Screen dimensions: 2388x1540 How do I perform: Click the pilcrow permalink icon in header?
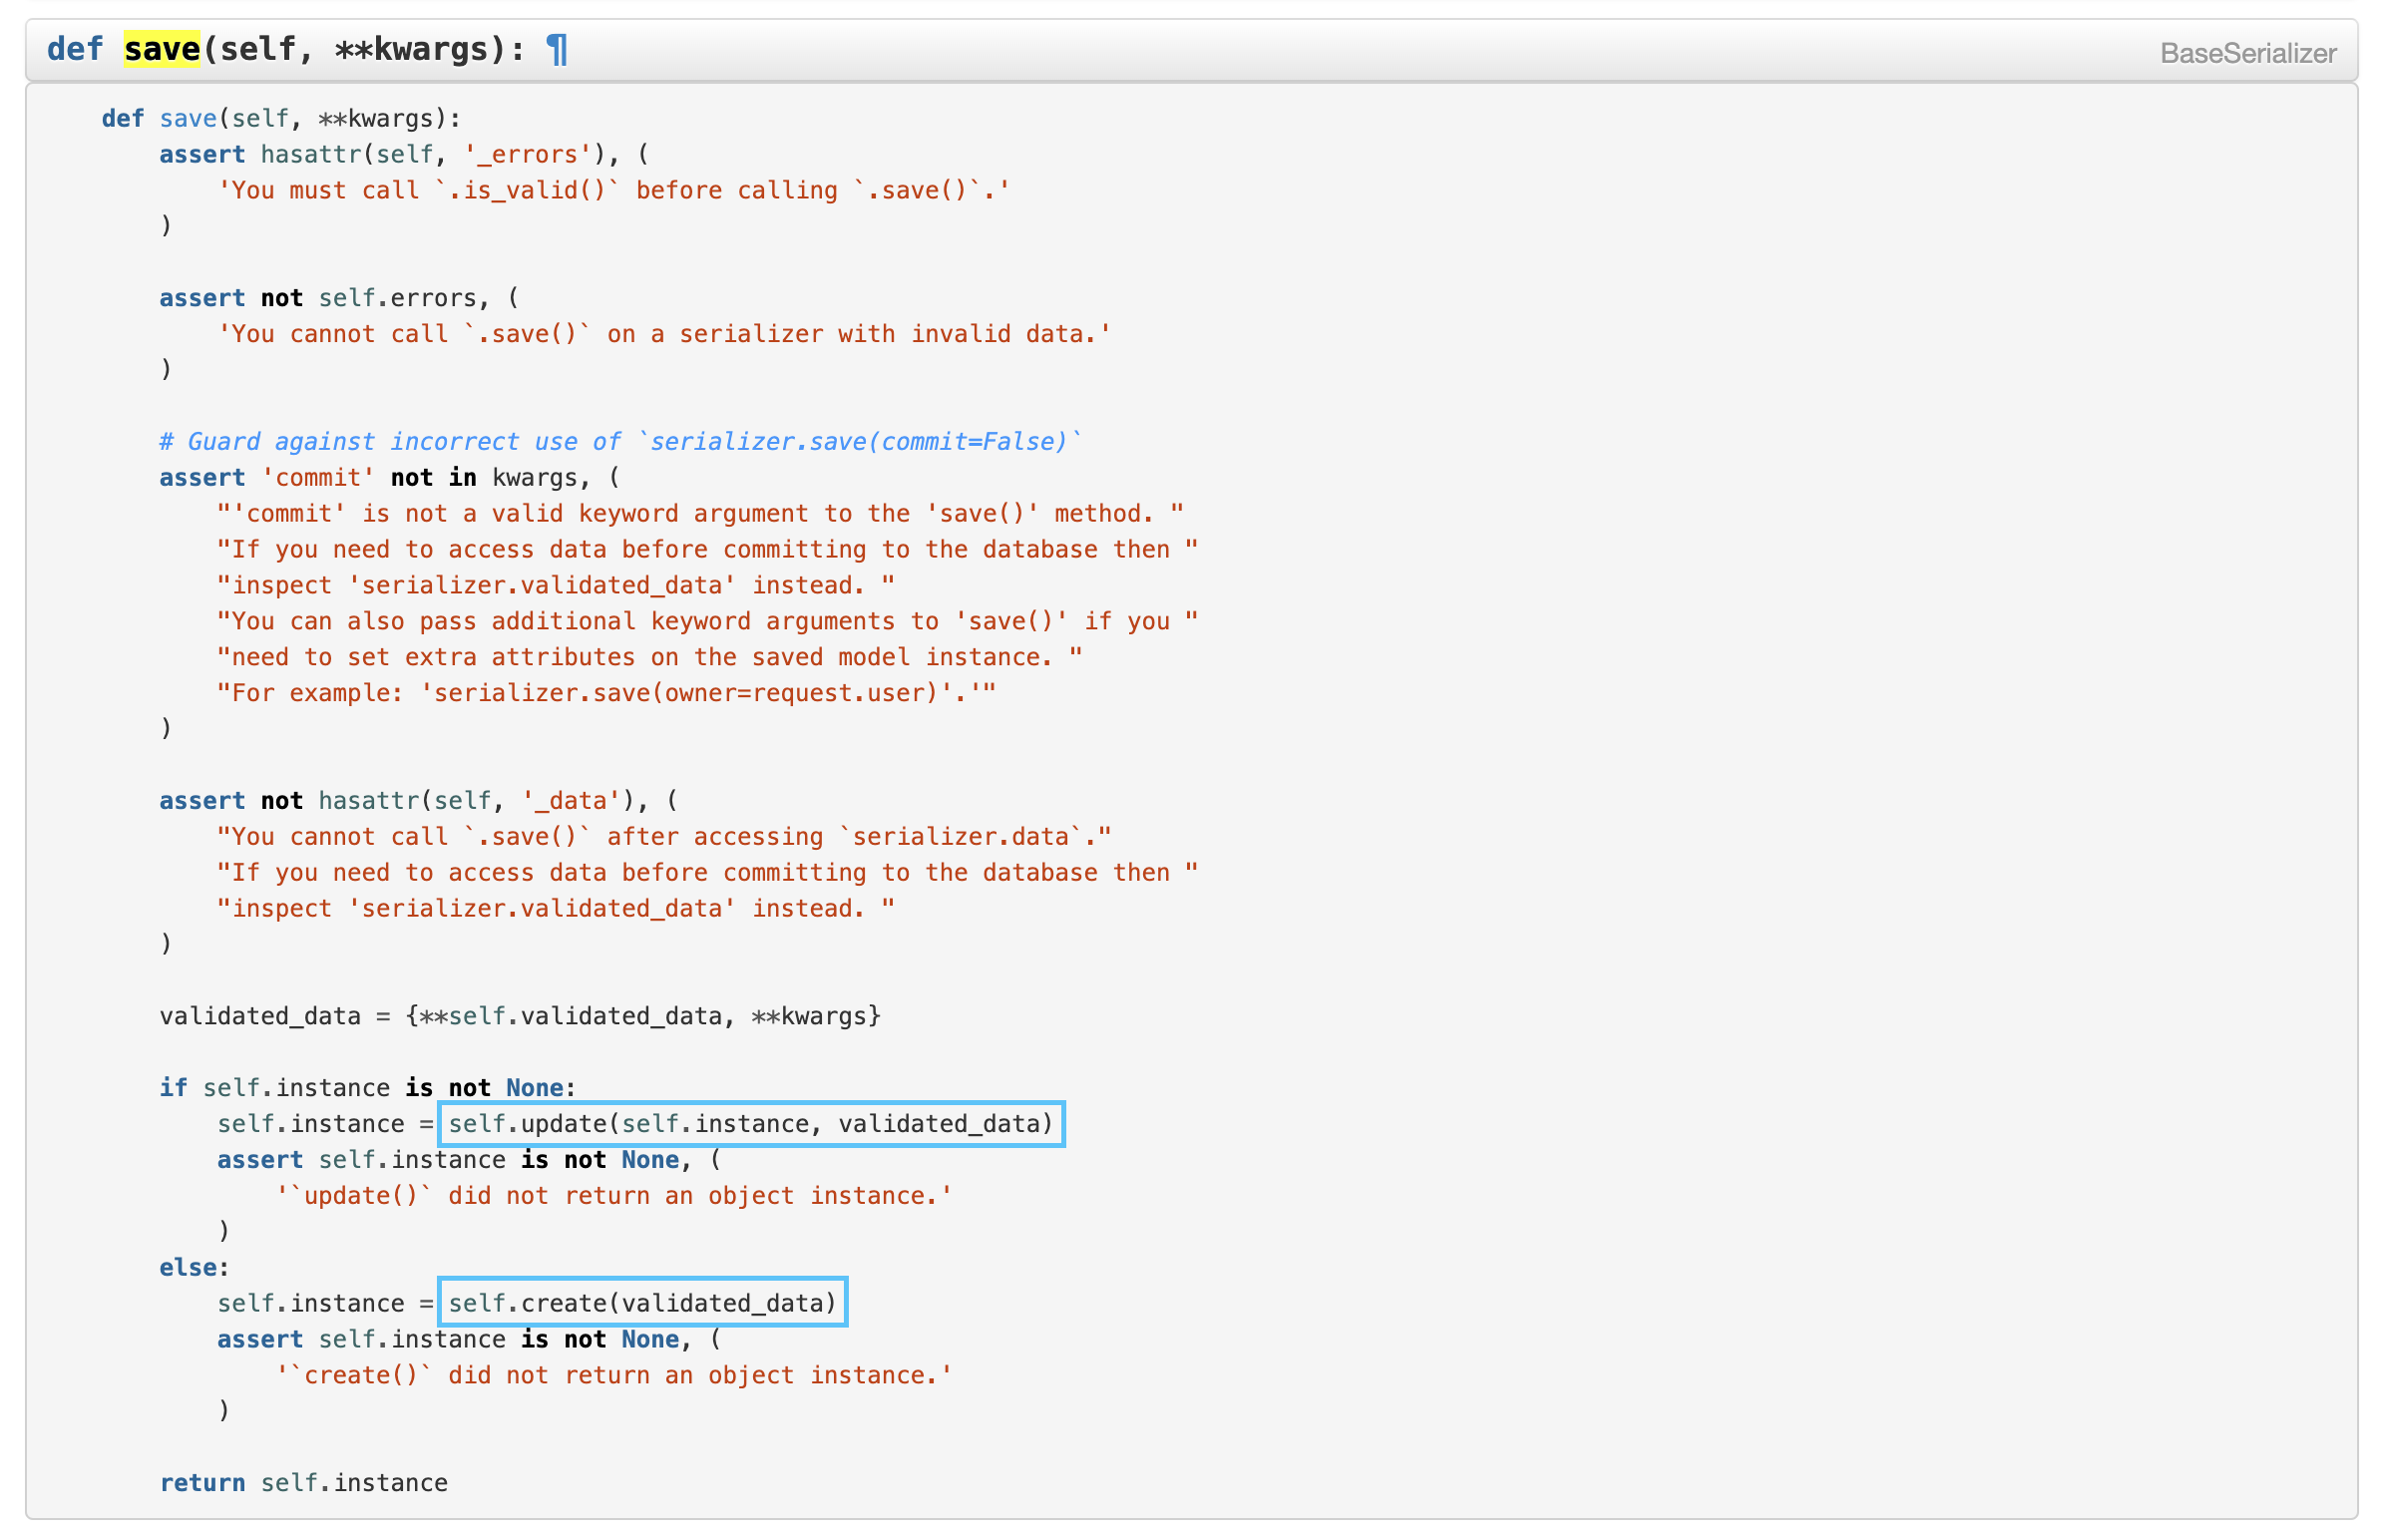(x=557, y=49)
